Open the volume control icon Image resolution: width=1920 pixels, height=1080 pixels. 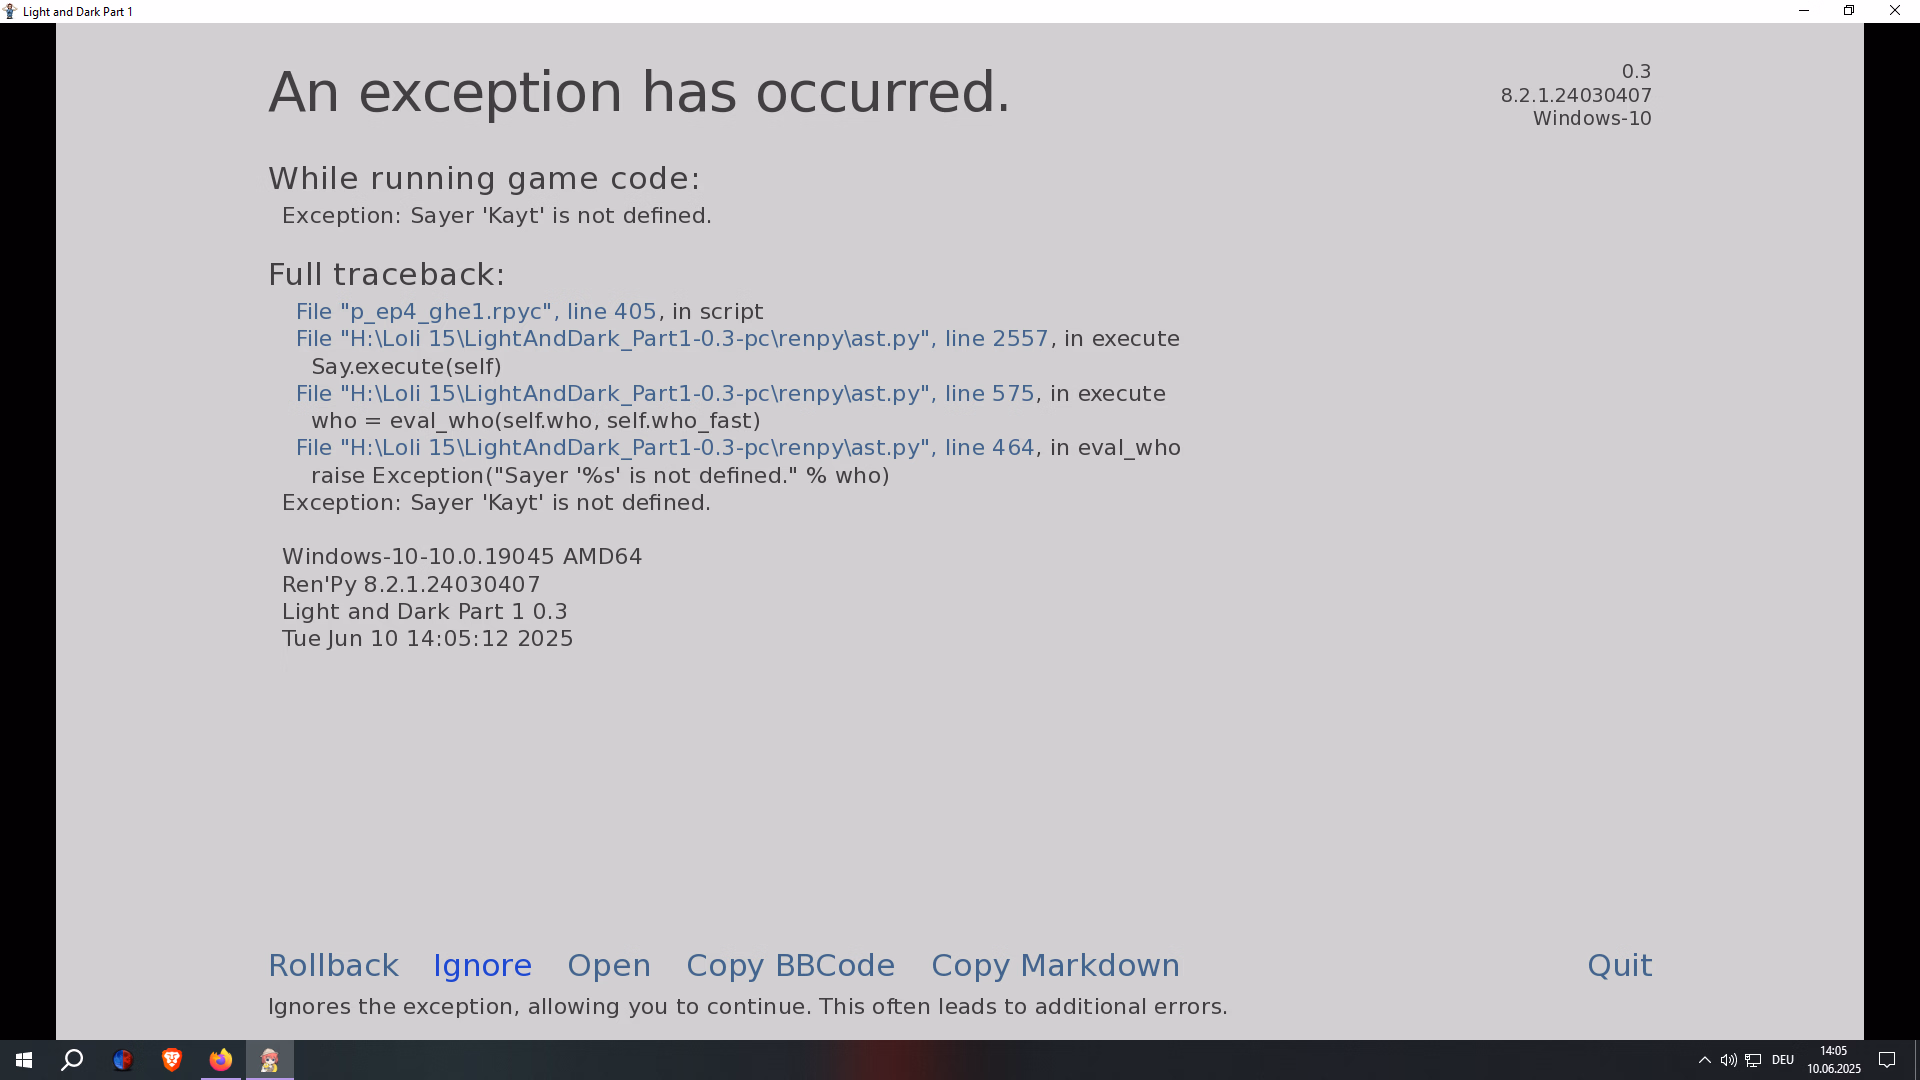click(x=1728, y=1060)
